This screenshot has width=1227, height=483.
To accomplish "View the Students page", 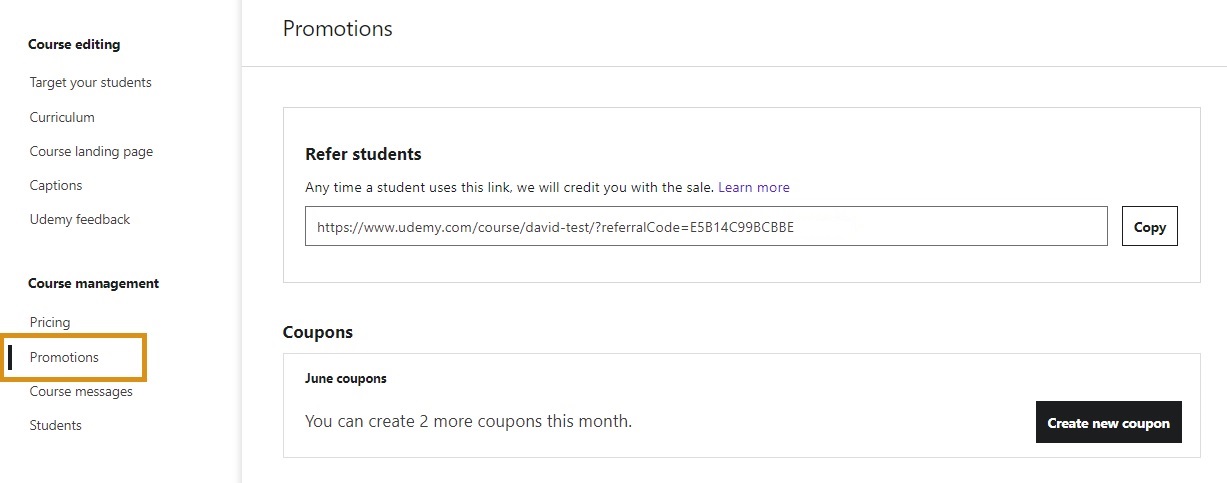I will pyautogui.click(x=56, y=426).
